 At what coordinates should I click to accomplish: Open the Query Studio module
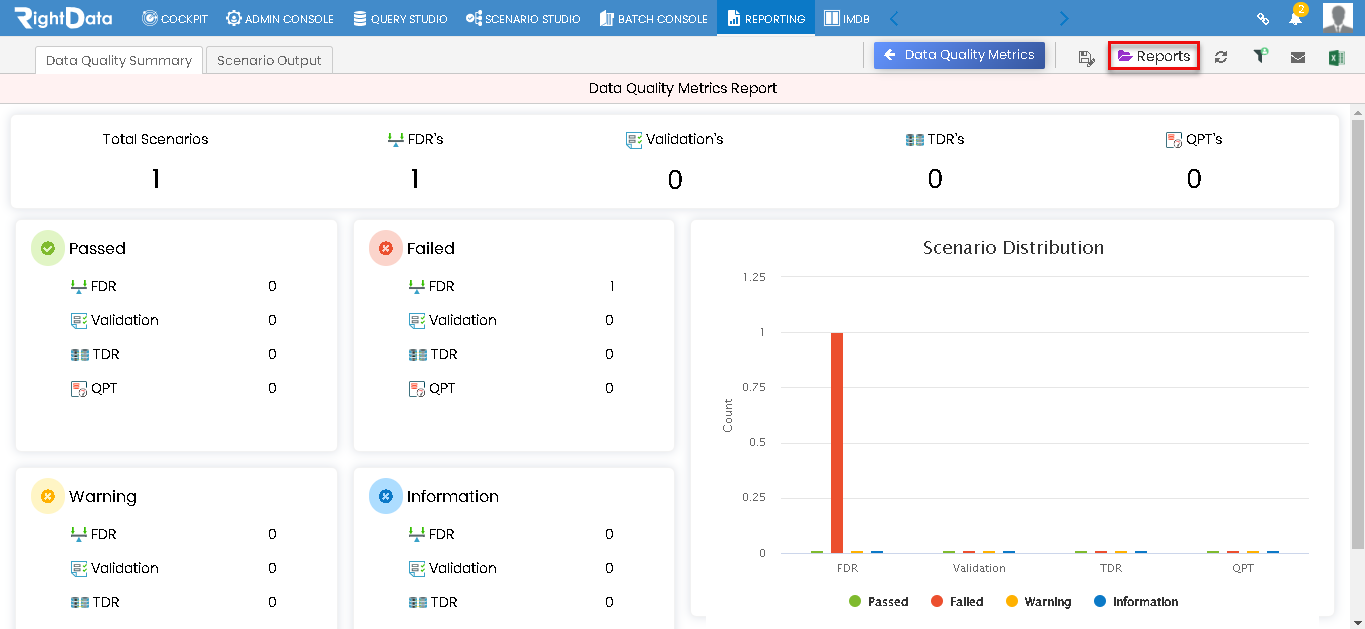pos(400,18)
